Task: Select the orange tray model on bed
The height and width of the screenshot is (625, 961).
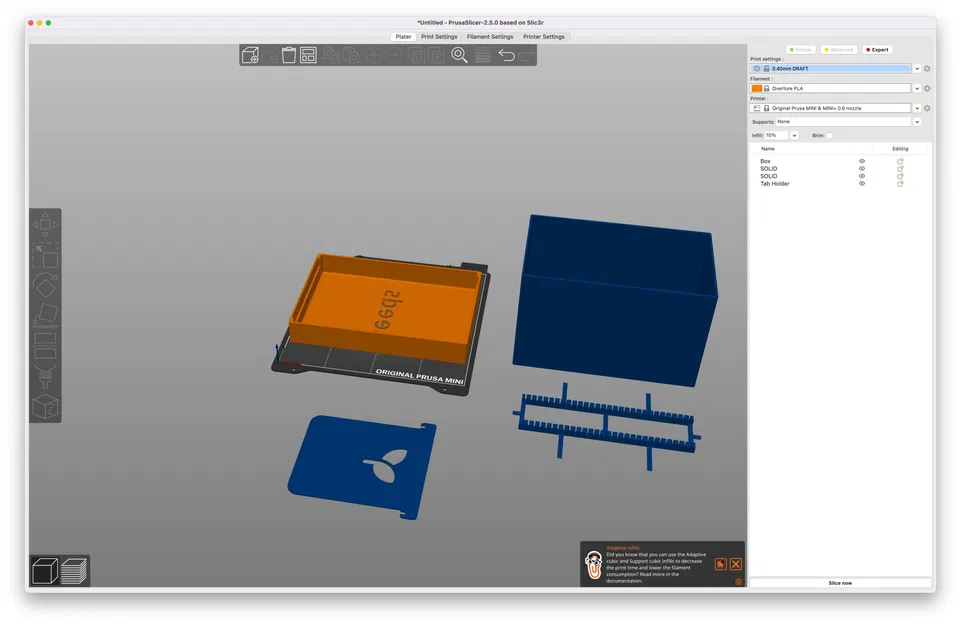Action: [386, 308]
